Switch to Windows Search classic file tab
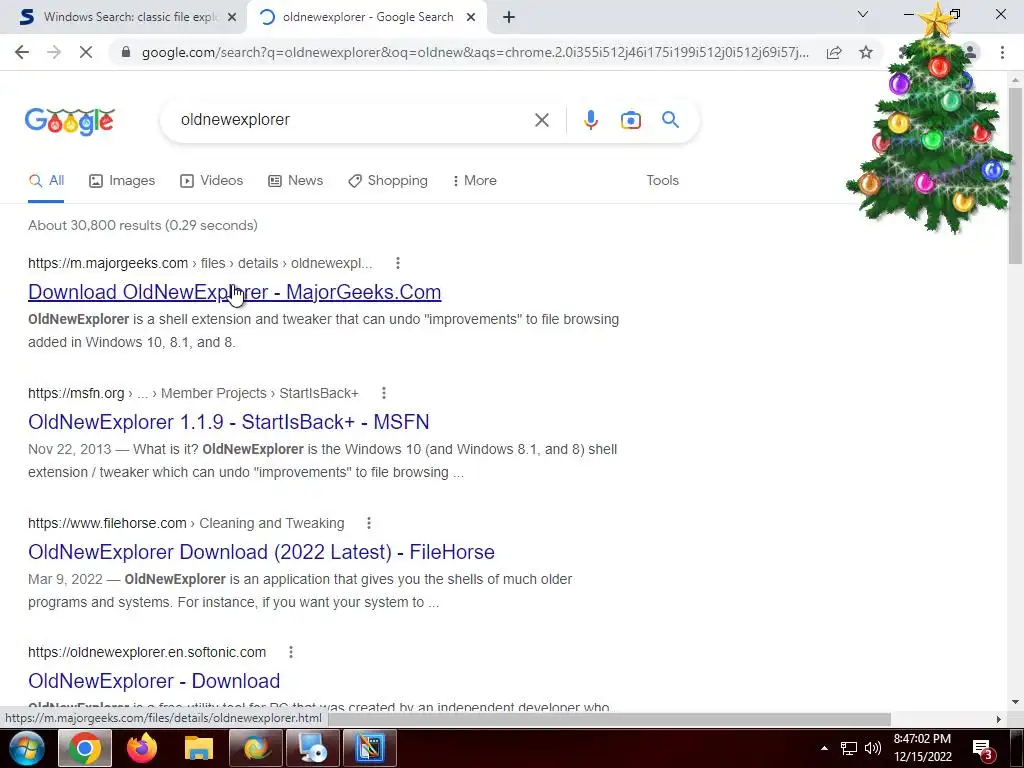Screen dimensions: 1024x768 pyautogui.click(x=123, y=17)
